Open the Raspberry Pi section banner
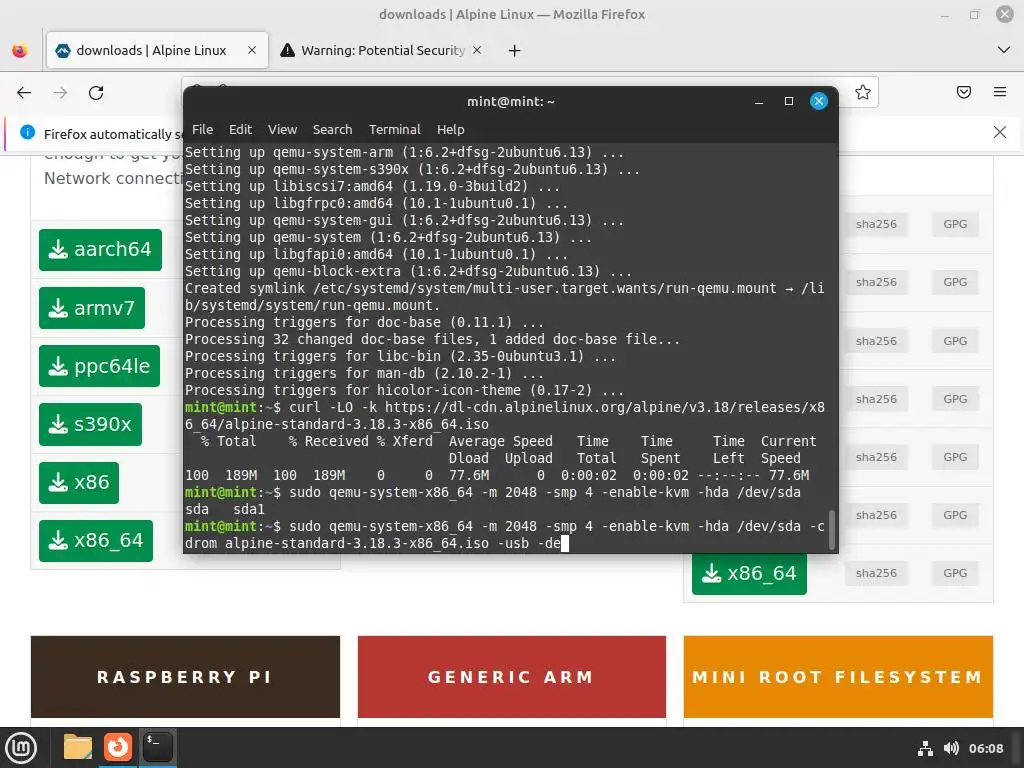The image size is (1024, 768). [185, 677]
